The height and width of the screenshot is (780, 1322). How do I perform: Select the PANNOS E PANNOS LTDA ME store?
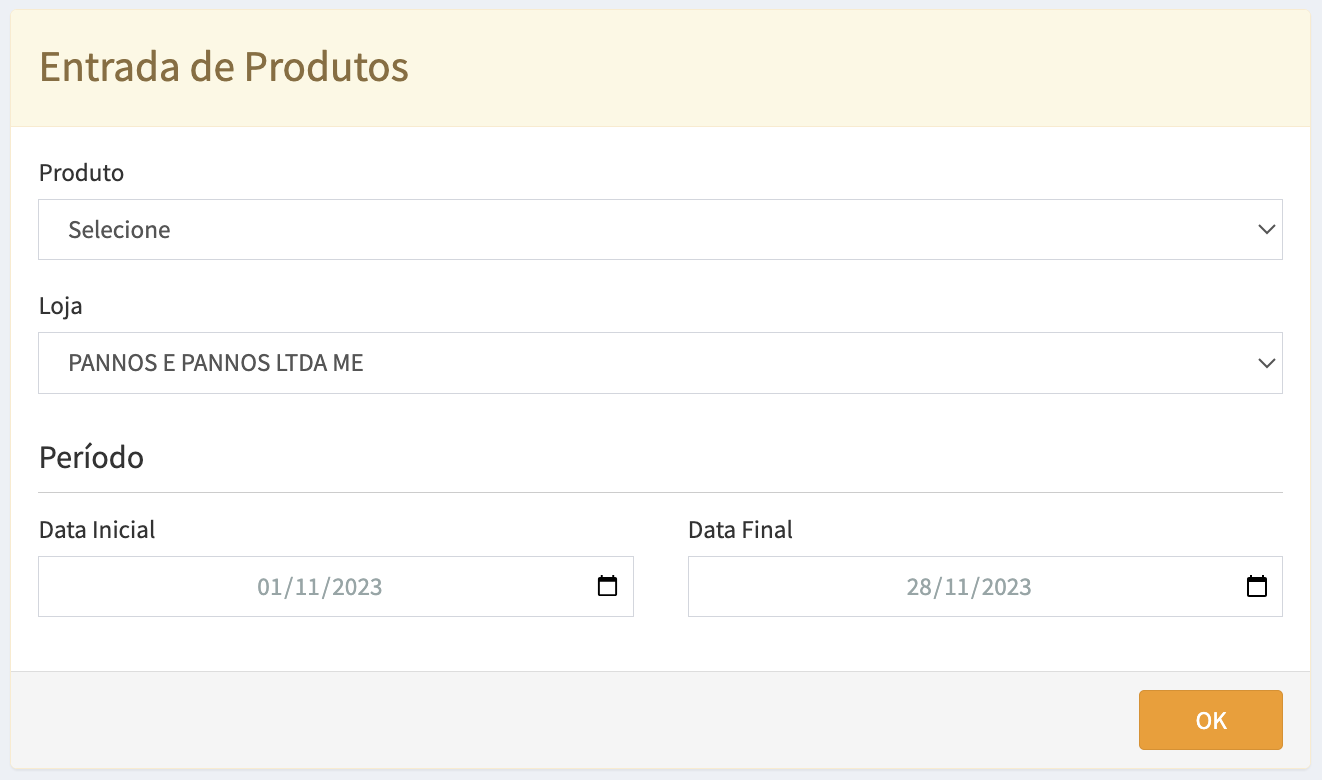(215, 363)
